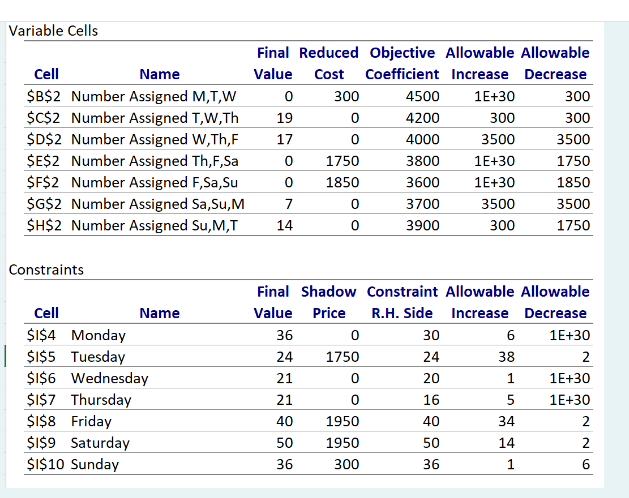The image size is (629, 498).
Task: Click cell reference $C$2
Action: [x=43, y=118]
